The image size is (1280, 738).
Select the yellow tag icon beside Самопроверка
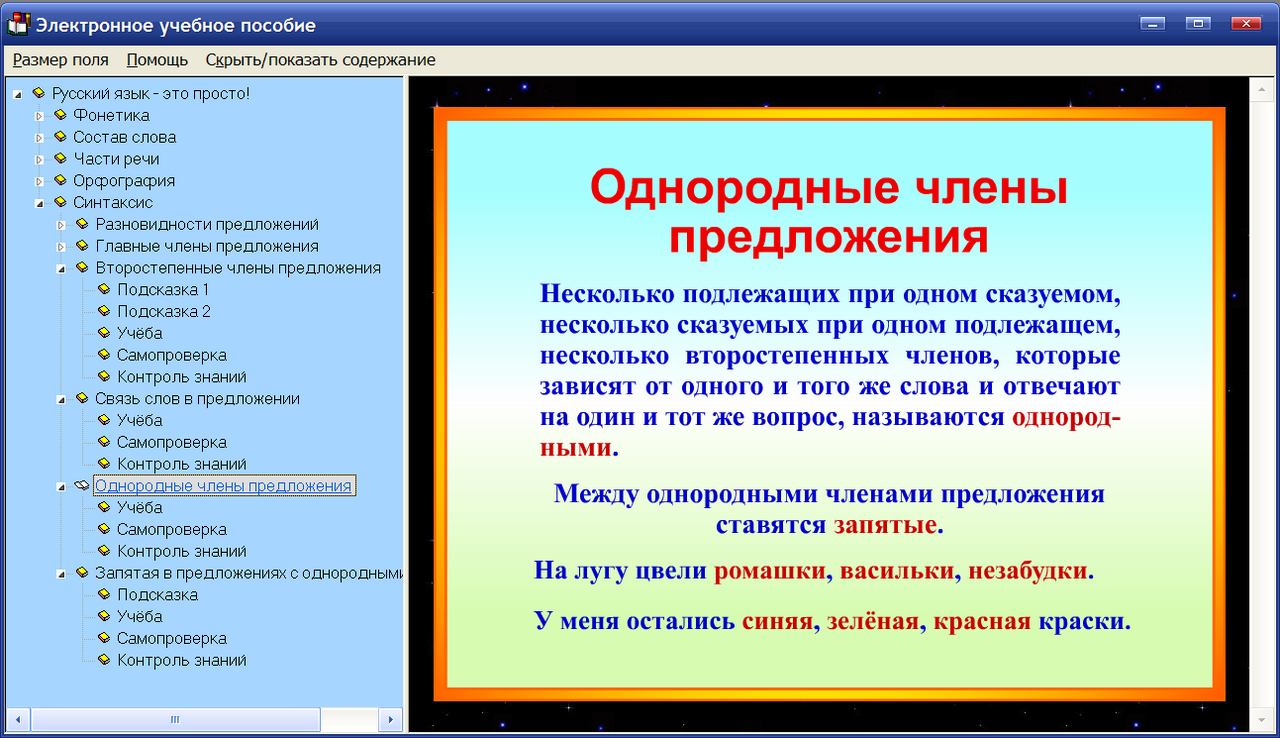click(102, 355)
